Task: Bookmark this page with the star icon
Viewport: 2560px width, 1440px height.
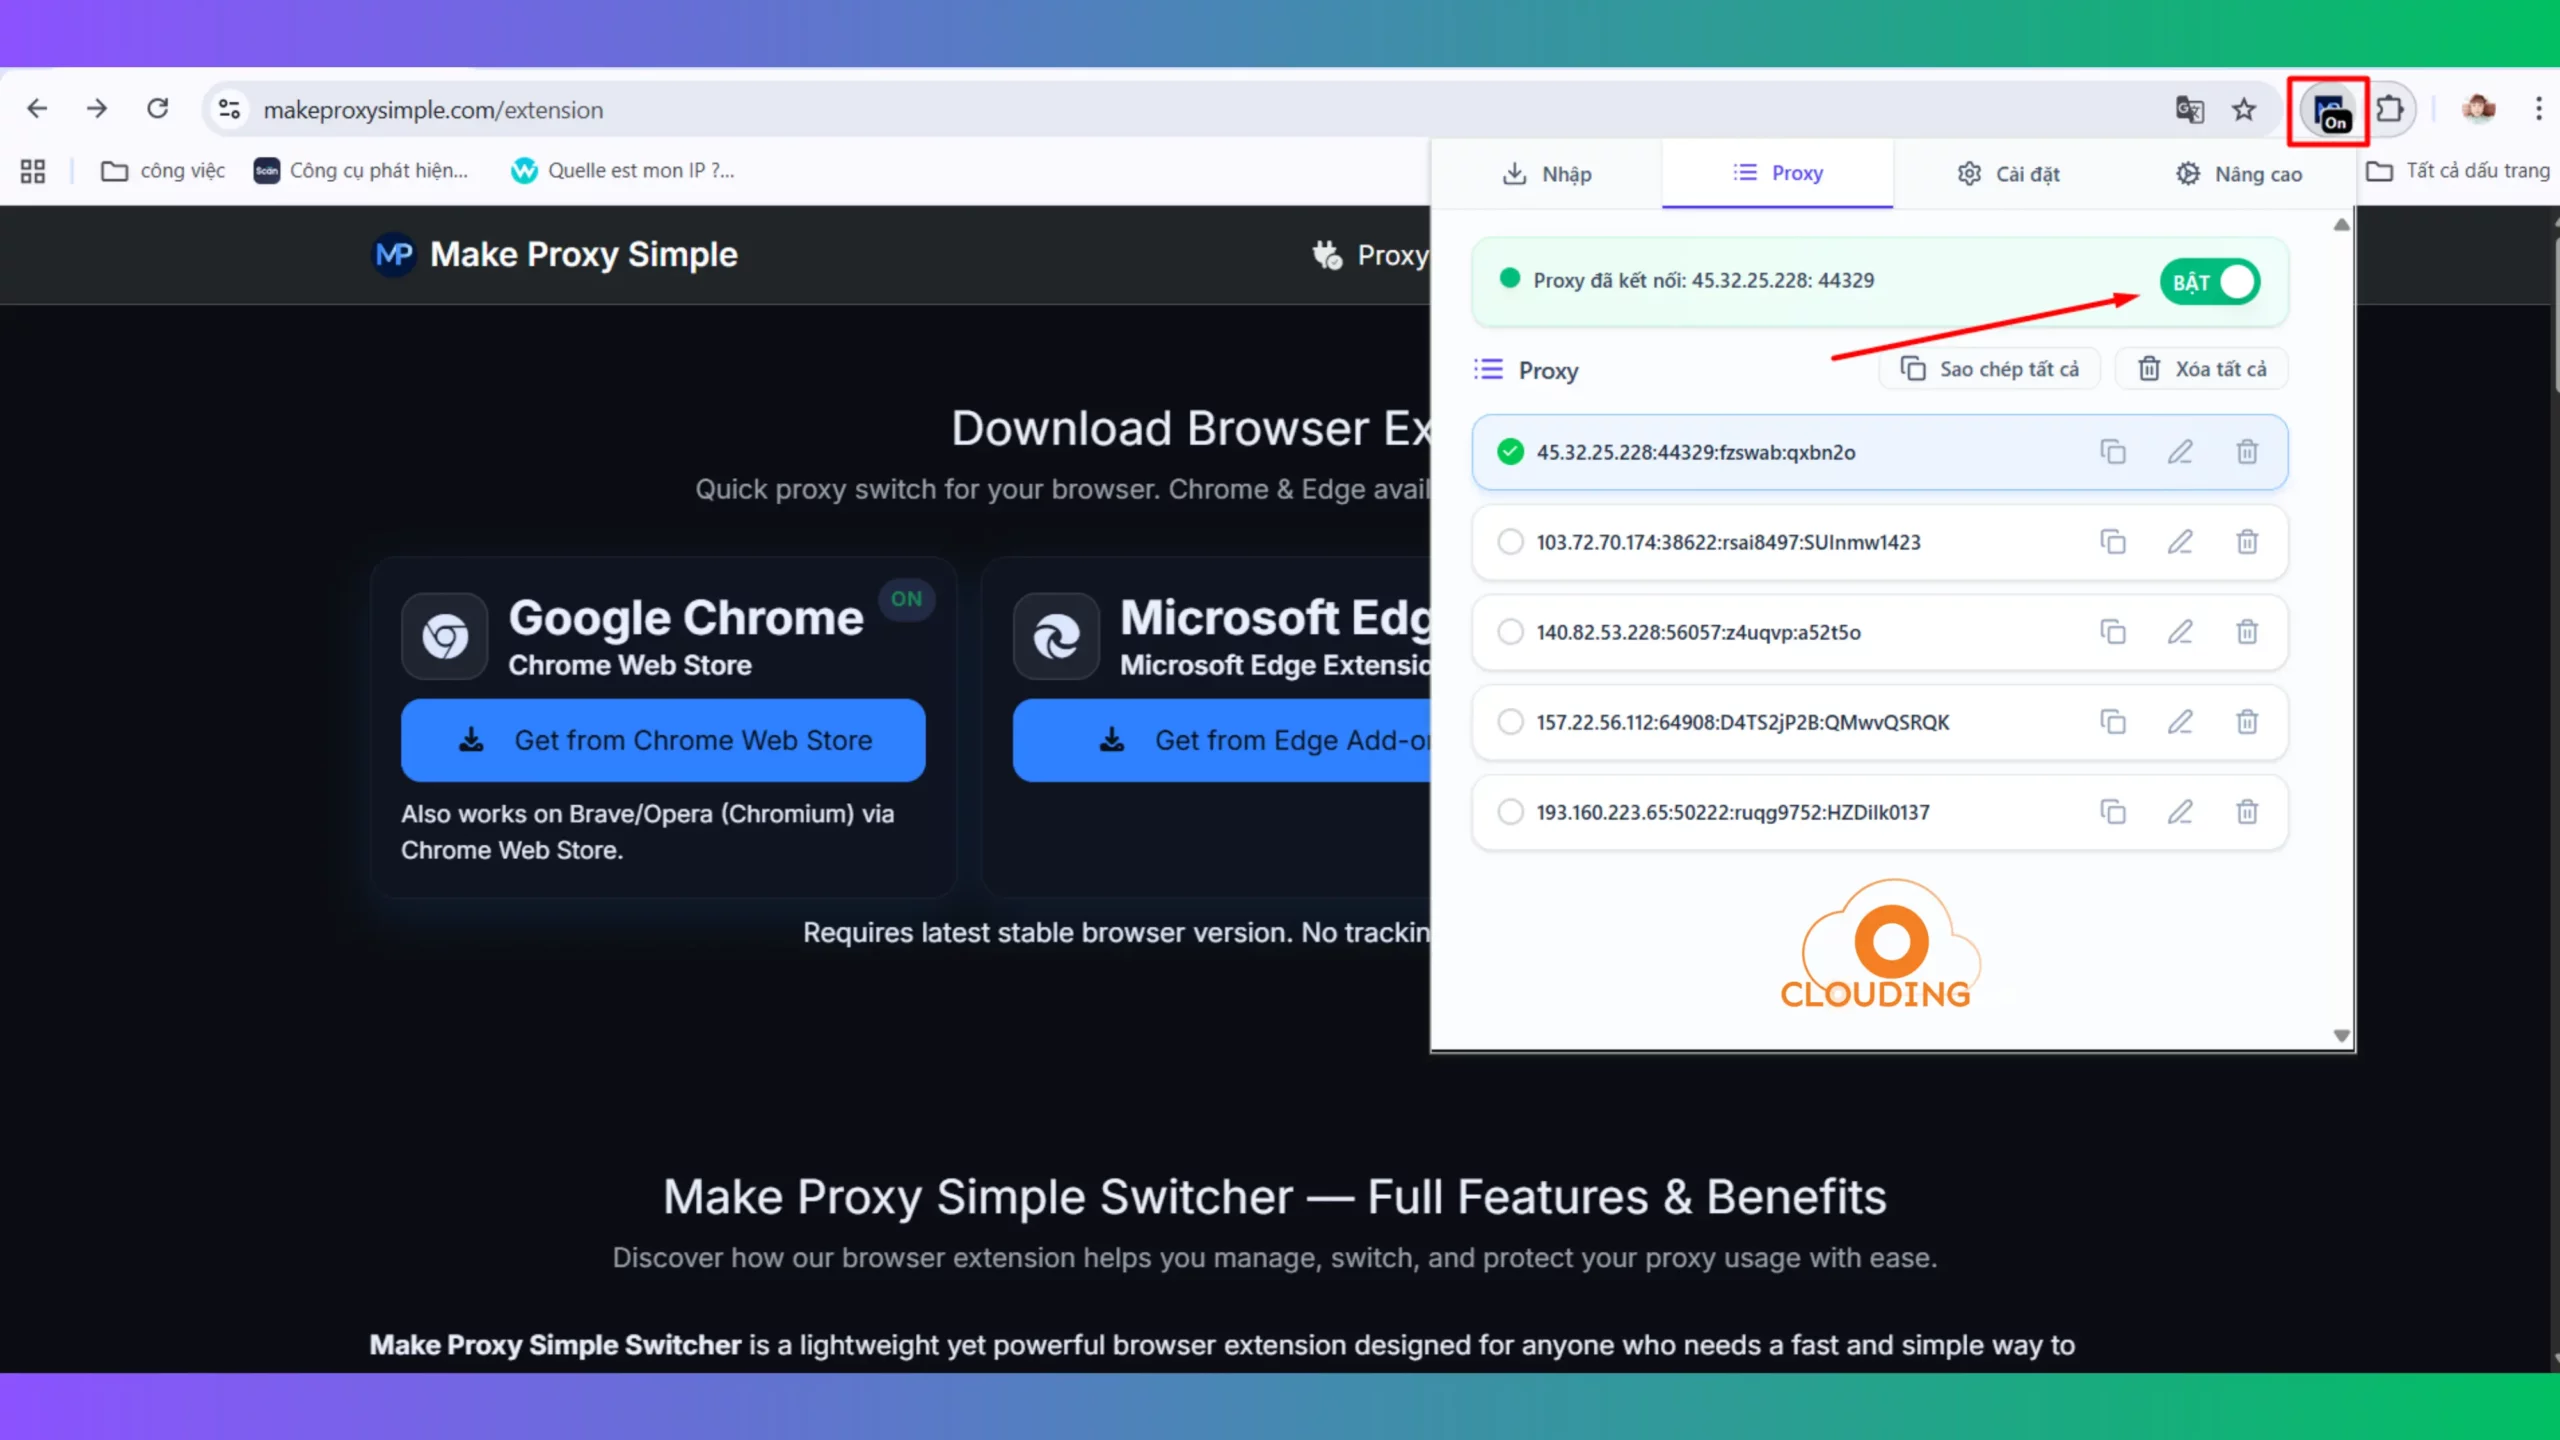Action: point(2244,110)
